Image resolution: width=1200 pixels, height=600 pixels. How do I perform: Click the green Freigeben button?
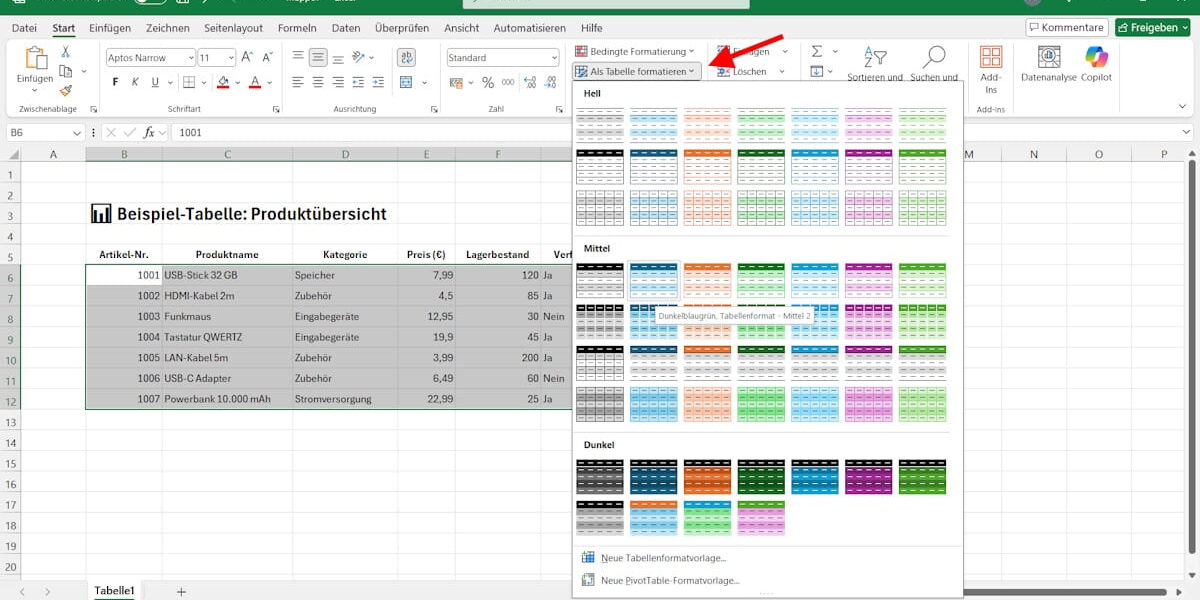1151,28
